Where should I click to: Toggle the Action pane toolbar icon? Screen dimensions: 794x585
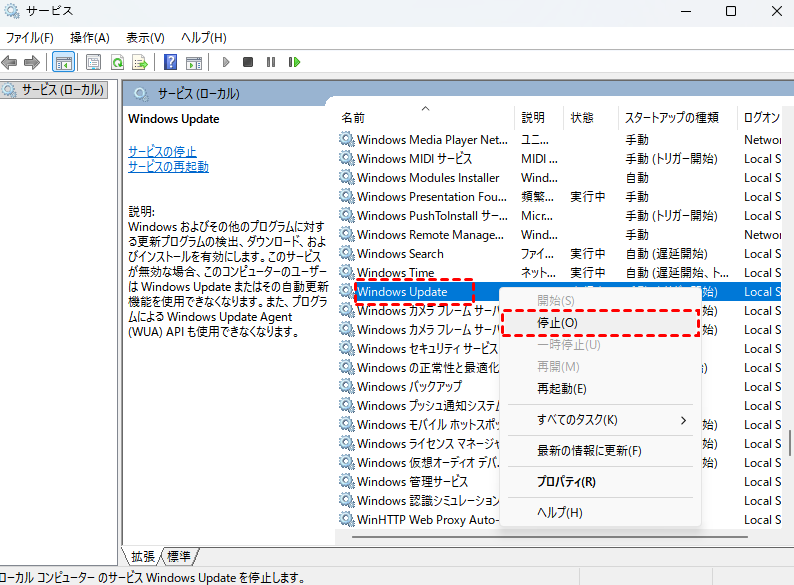(194, 62)
